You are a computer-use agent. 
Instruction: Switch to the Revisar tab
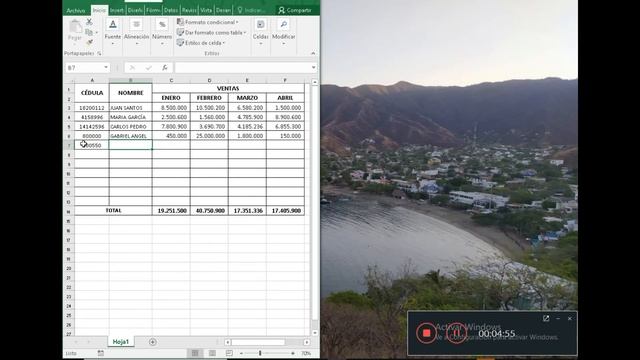189,10
